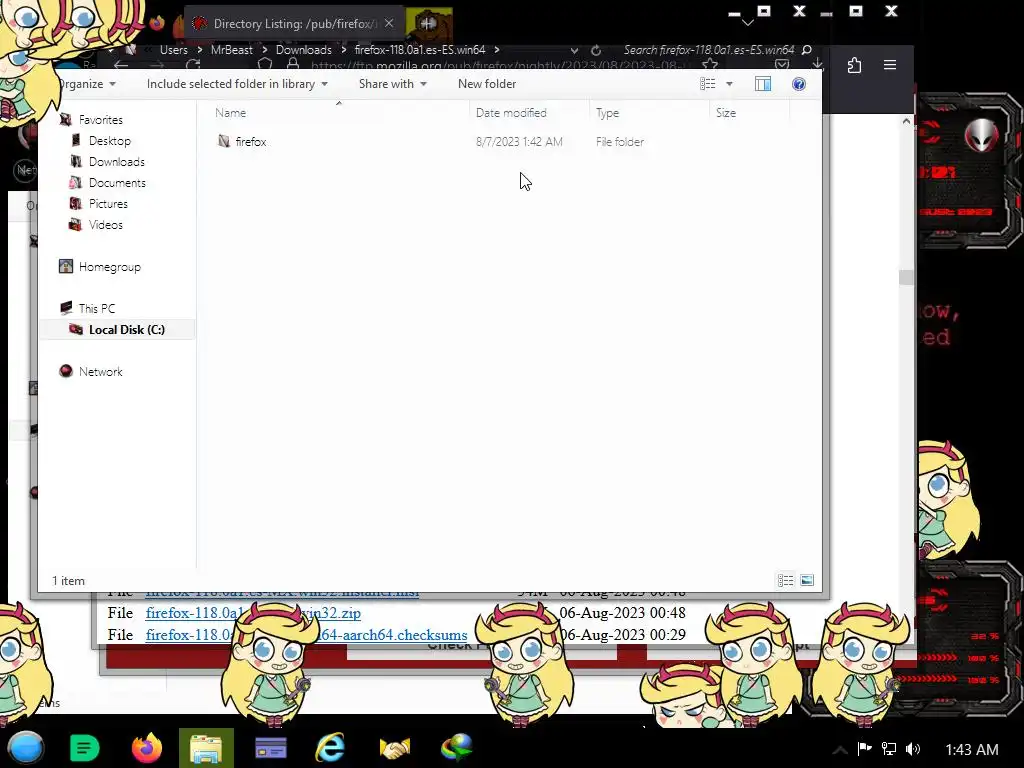
Task: Expand chevron between Downloads and firefox-118.0a1 breadcrumb
Action: click(x=344, y=50)
